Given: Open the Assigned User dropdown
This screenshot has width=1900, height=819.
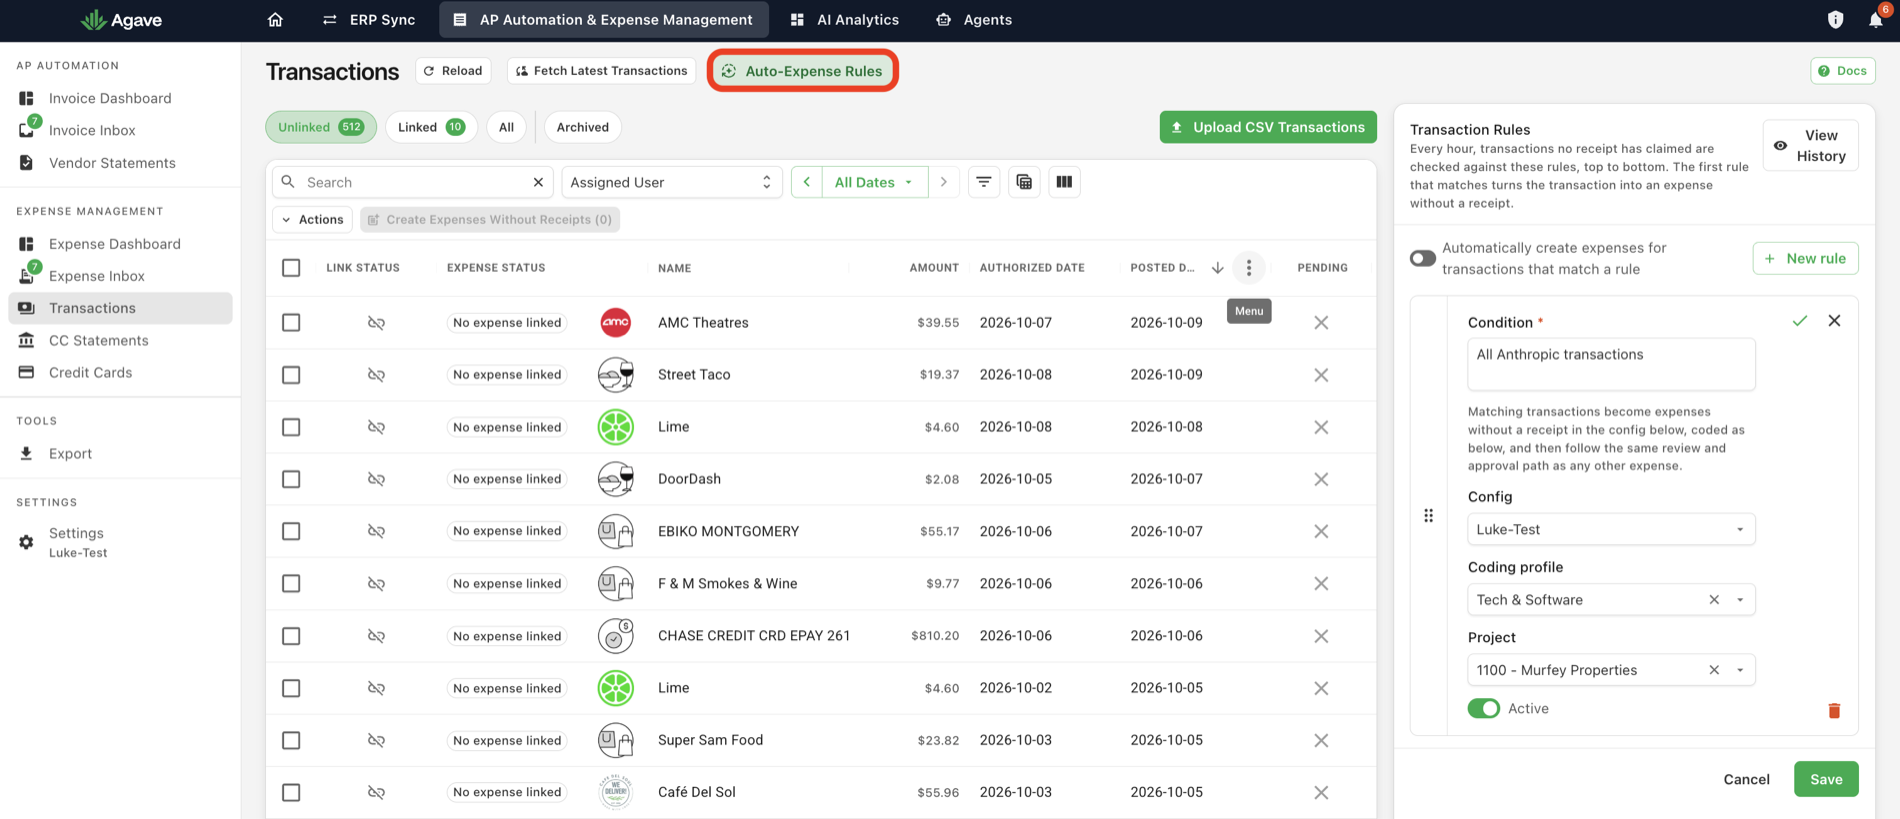Looking at the screenshot, I should 671,182.
